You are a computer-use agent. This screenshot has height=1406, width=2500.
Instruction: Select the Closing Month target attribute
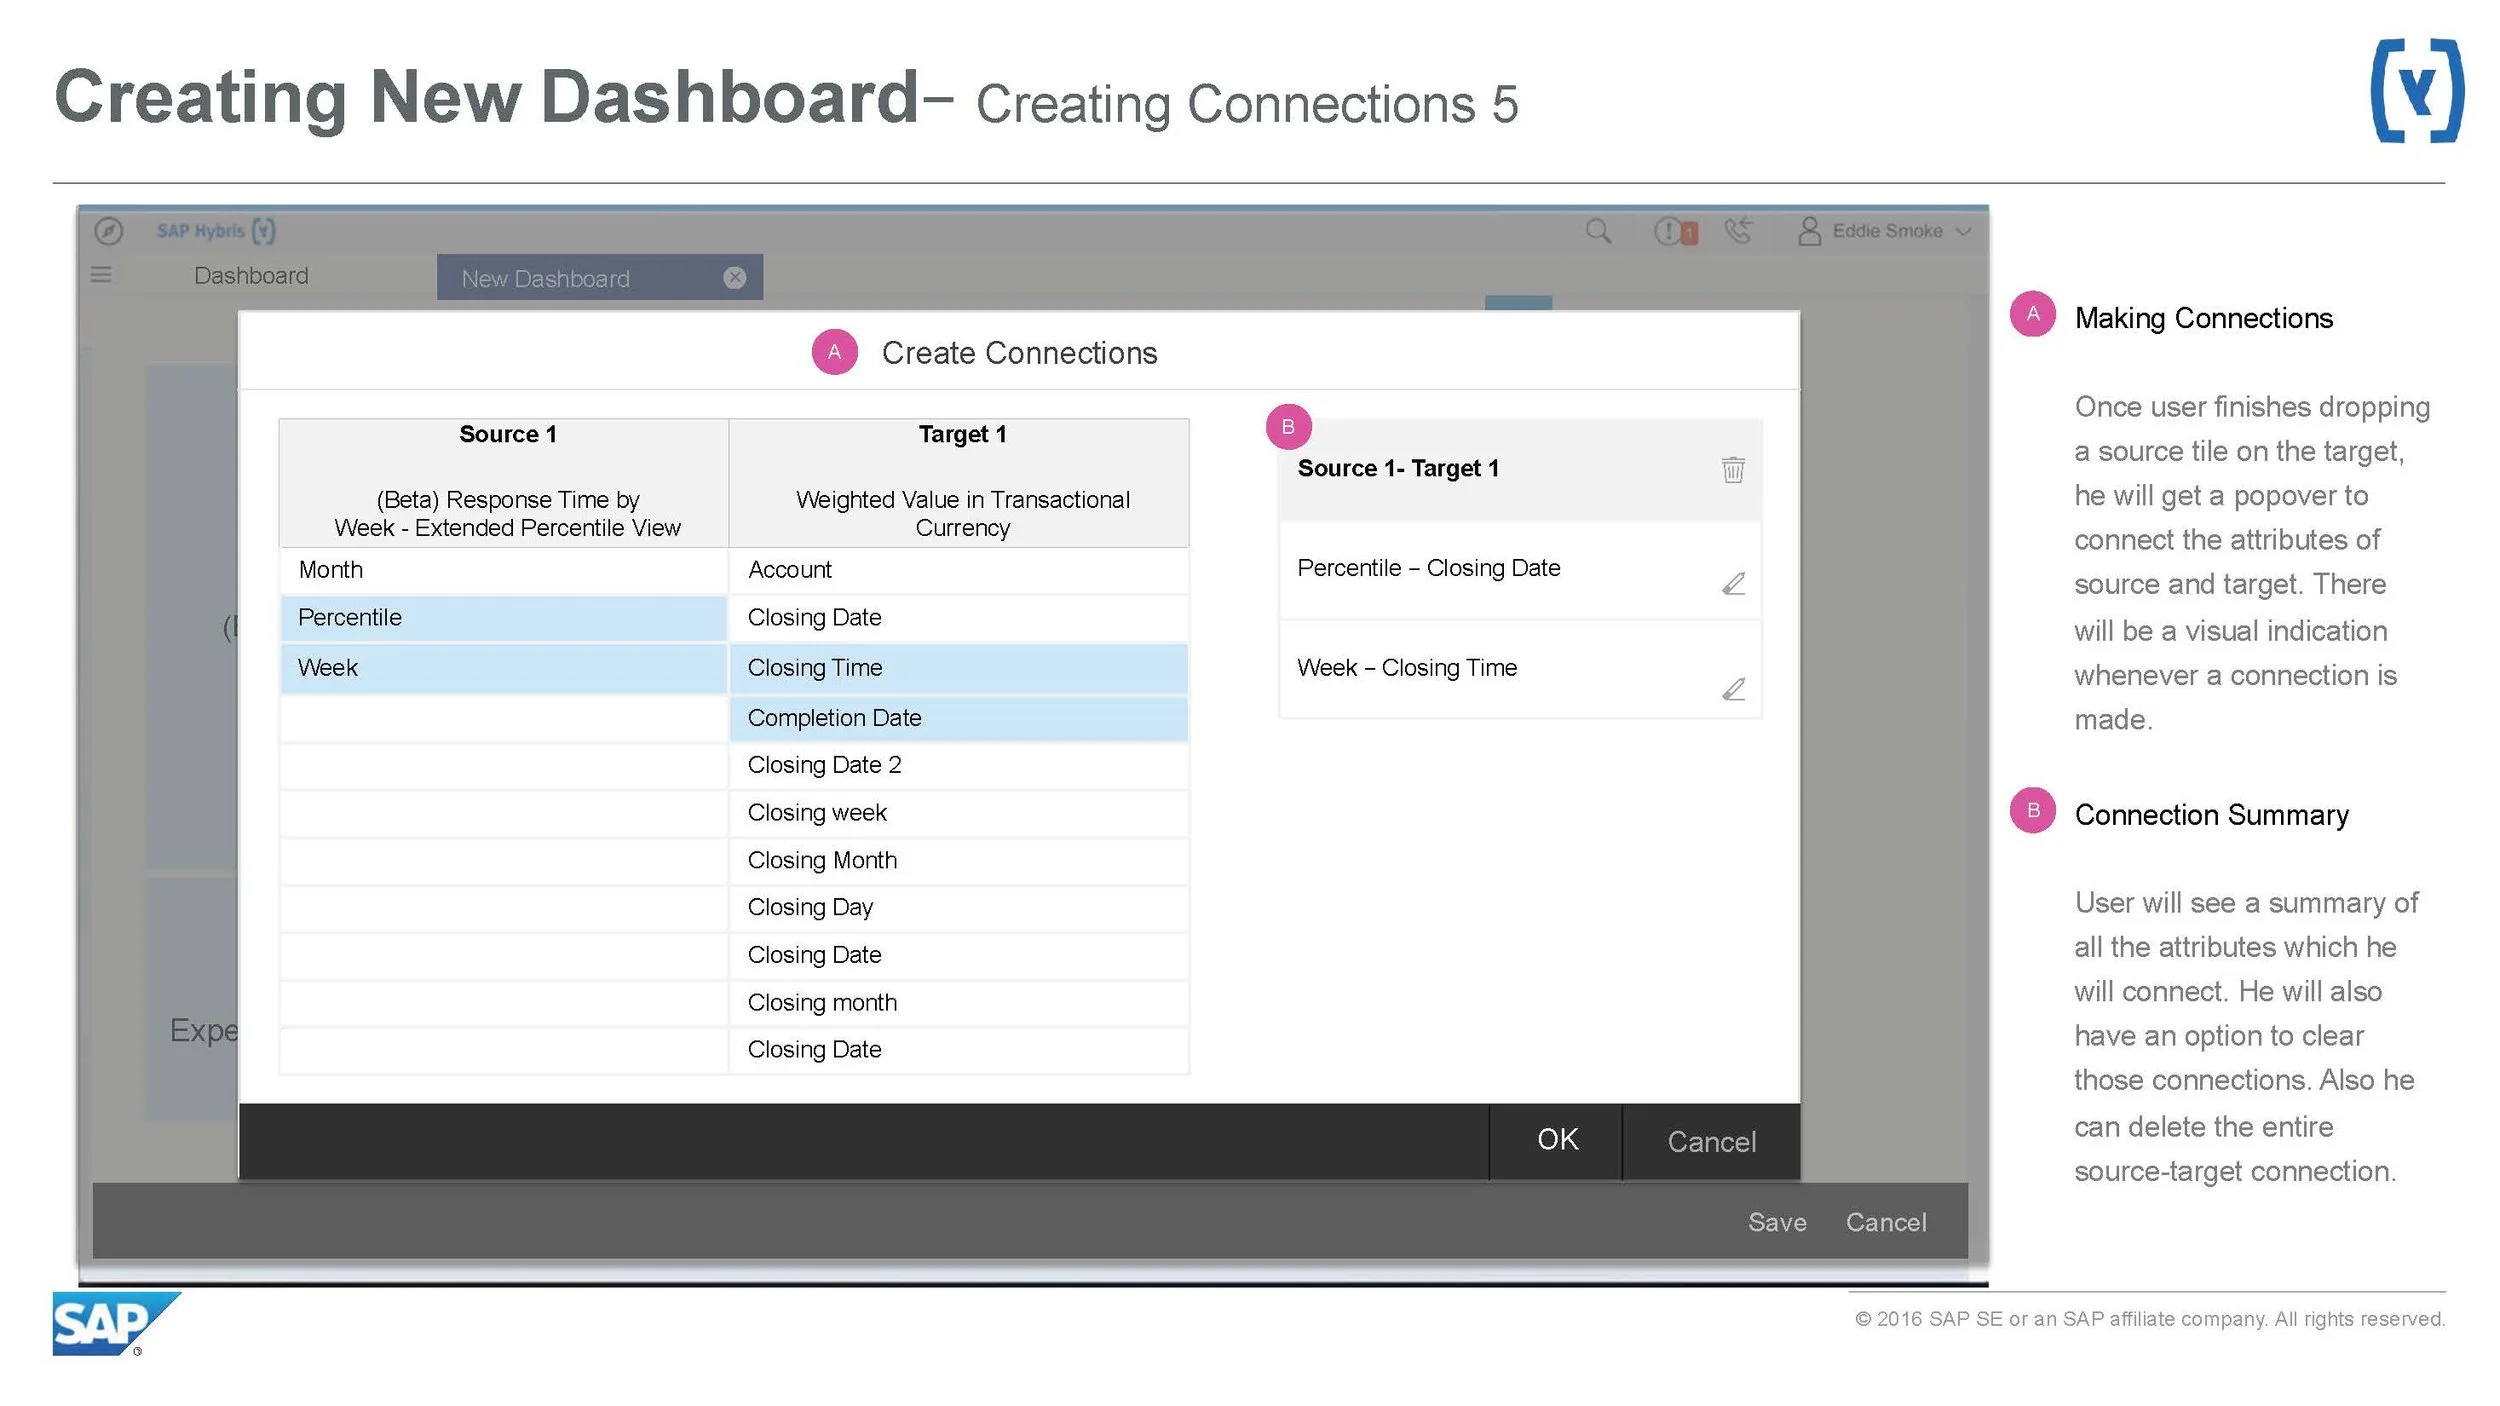(x=959, y=861)
